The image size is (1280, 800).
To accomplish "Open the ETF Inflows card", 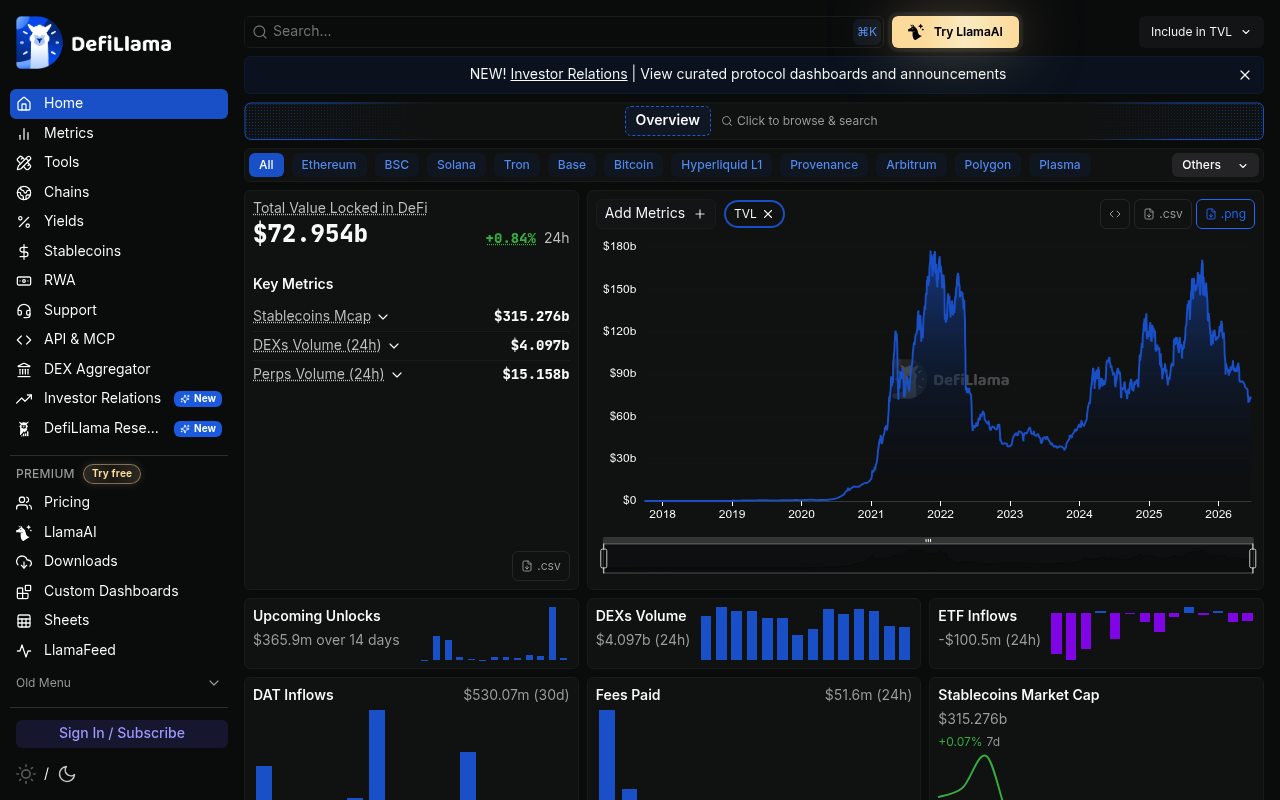I will [x=1096, y=634].
